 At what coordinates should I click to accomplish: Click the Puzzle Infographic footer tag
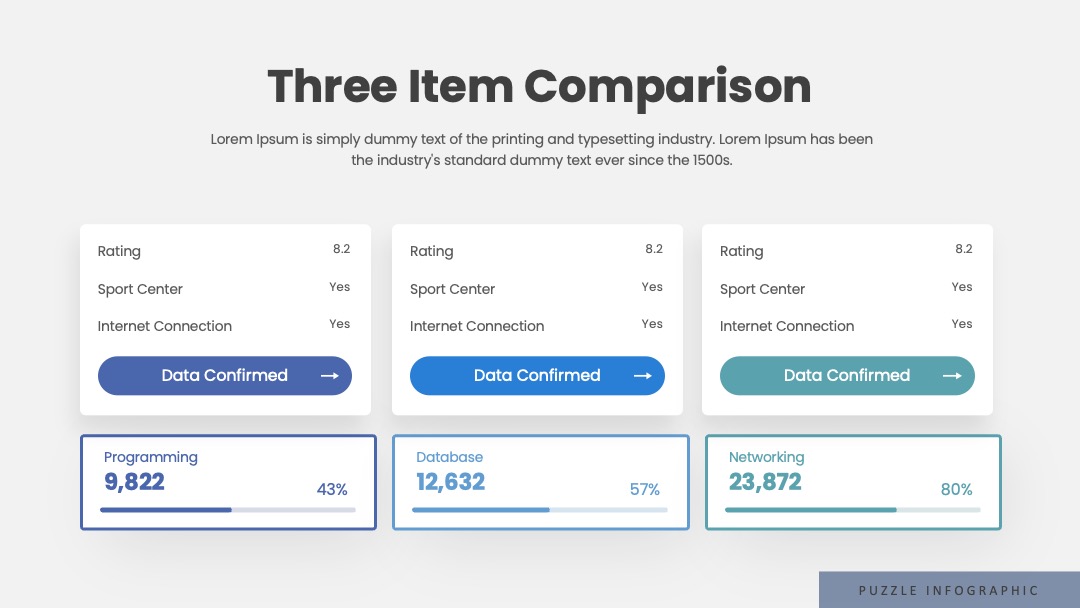pos(949,590)
